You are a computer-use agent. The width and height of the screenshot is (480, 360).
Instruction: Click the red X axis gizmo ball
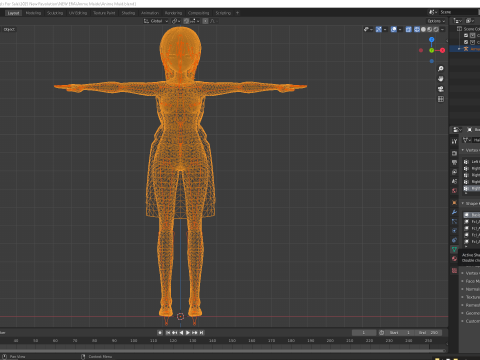pyautogui.click(x=442, y=50)
